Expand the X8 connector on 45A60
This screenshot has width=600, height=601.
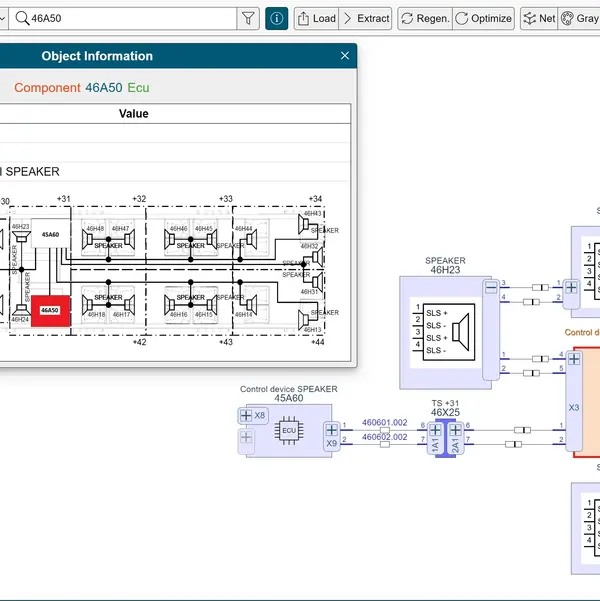pos(246,415)
